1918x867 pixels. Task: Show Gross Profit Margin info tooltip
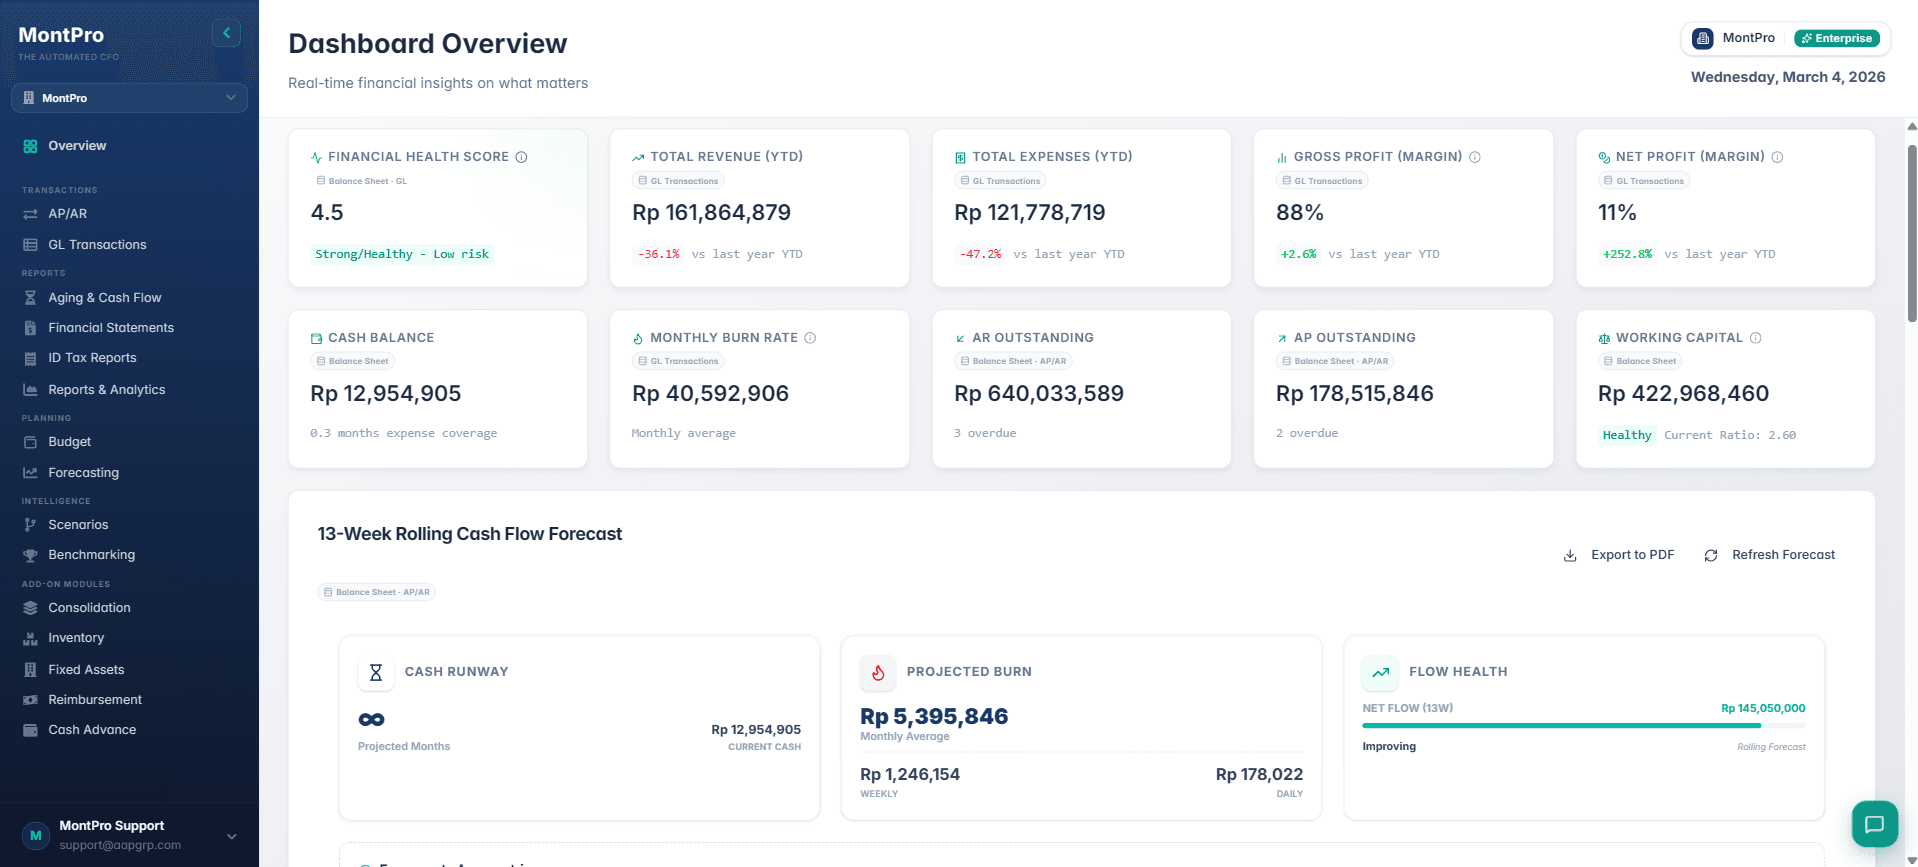click(1475, 157)
